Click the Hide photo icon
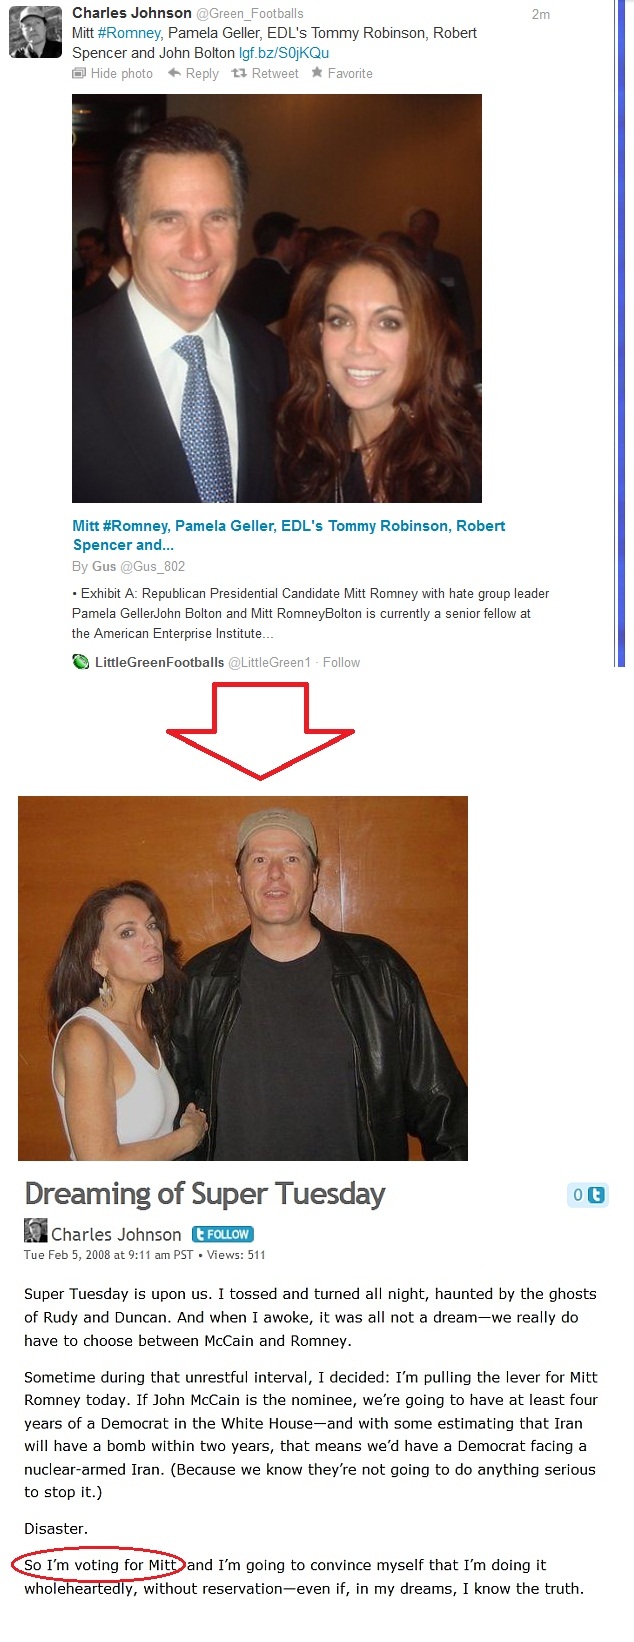The height and width of the screenshot is (1642, 634). [79, 73]
